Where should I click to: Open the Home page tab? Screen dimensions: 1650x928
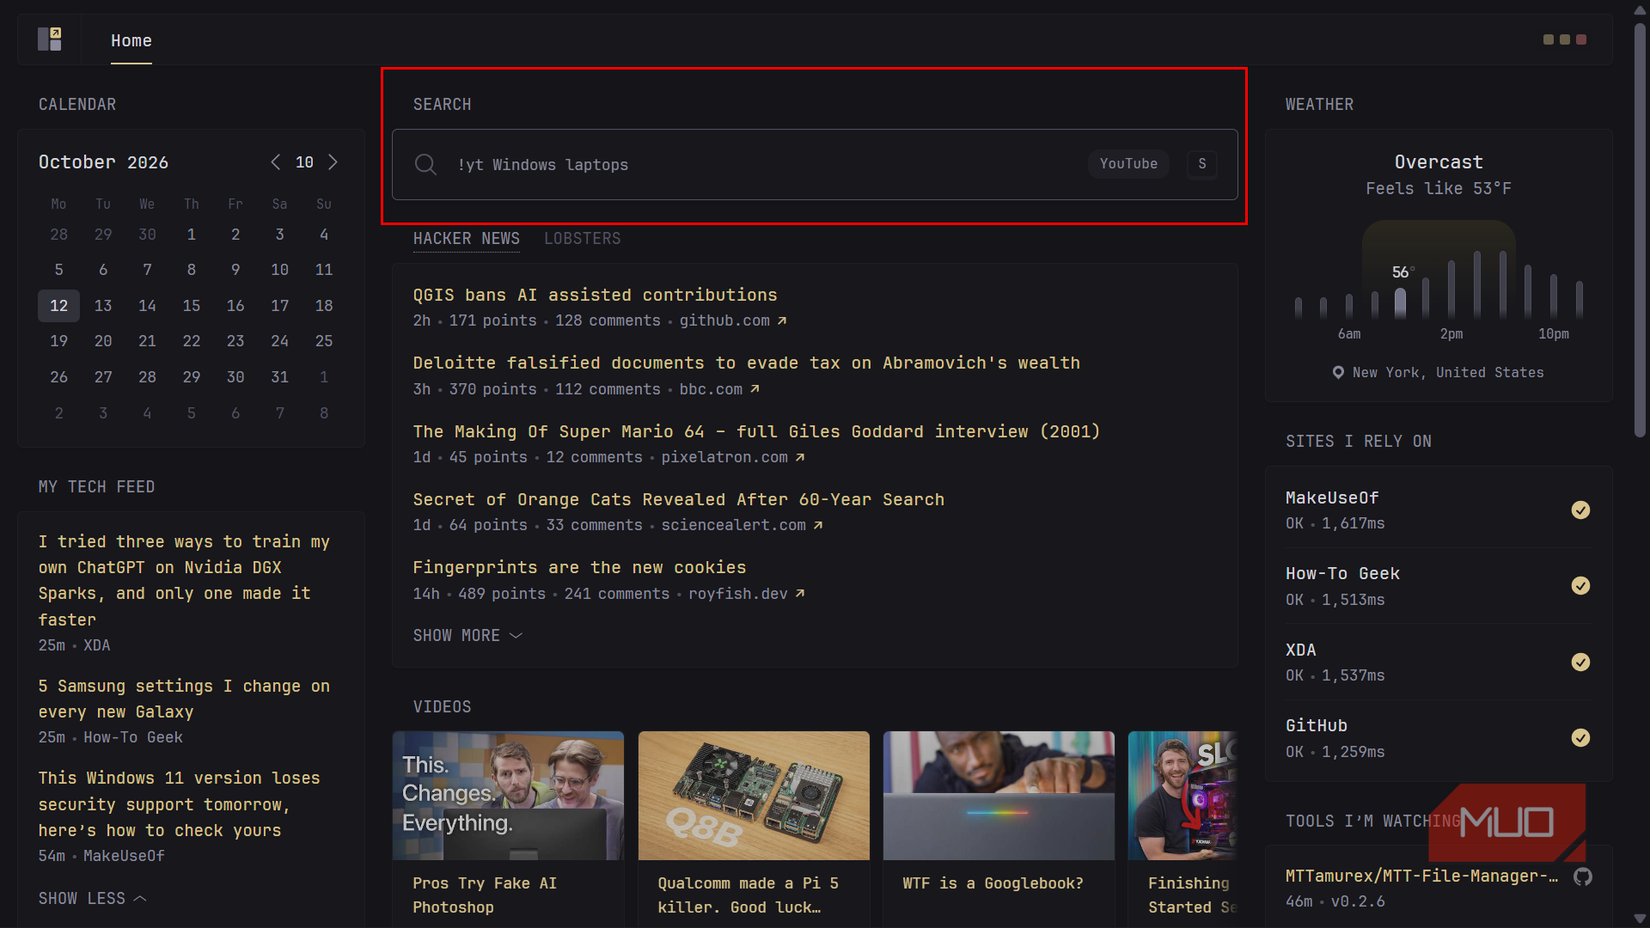tap(131, 41)
